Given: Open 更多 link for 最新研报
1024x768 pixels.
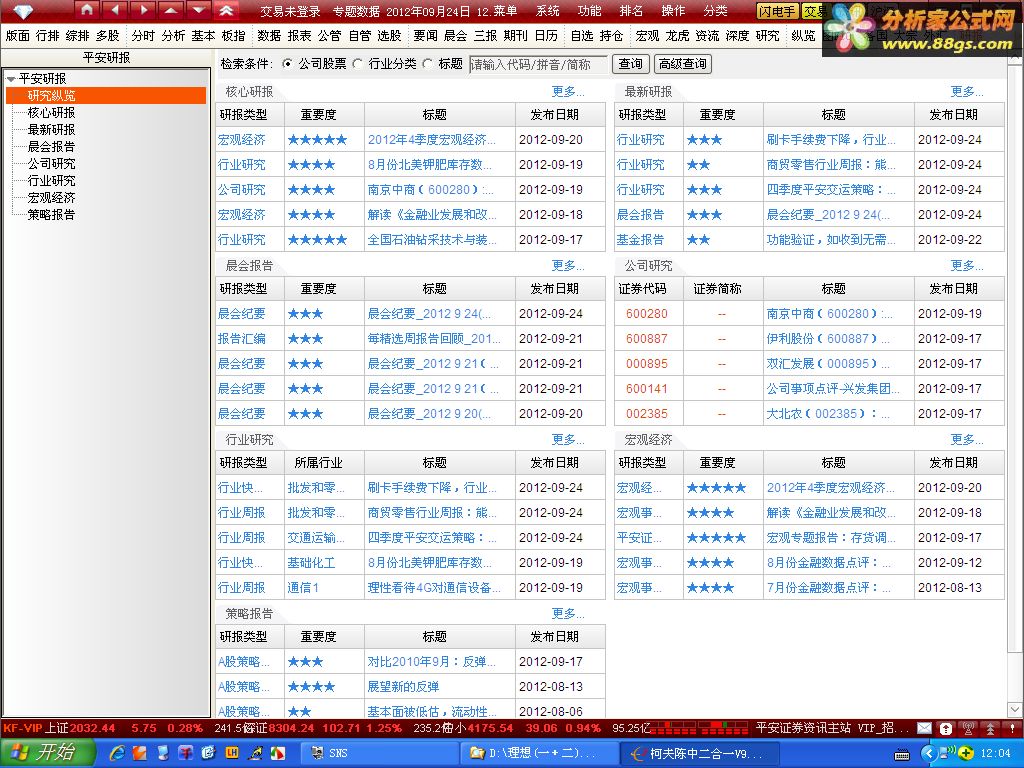Looking at the screenshot, I should coord(967,91).
